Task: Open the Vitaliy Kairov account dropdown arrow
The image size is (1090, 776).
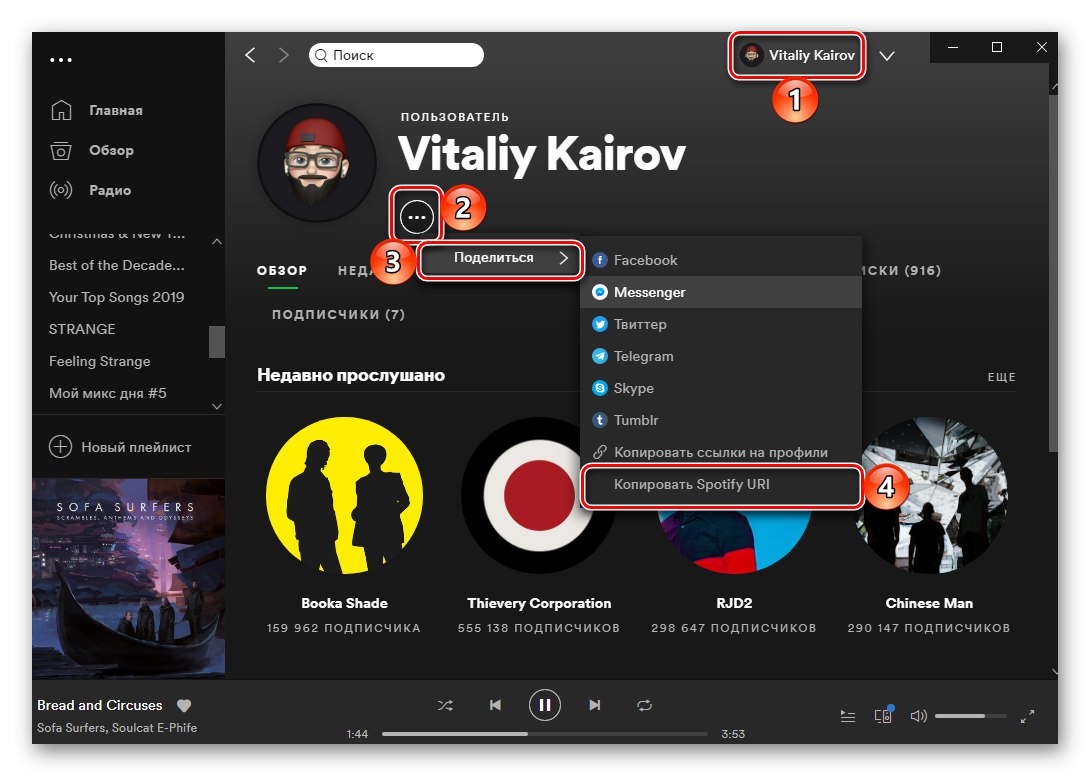Action: [887, 56]
